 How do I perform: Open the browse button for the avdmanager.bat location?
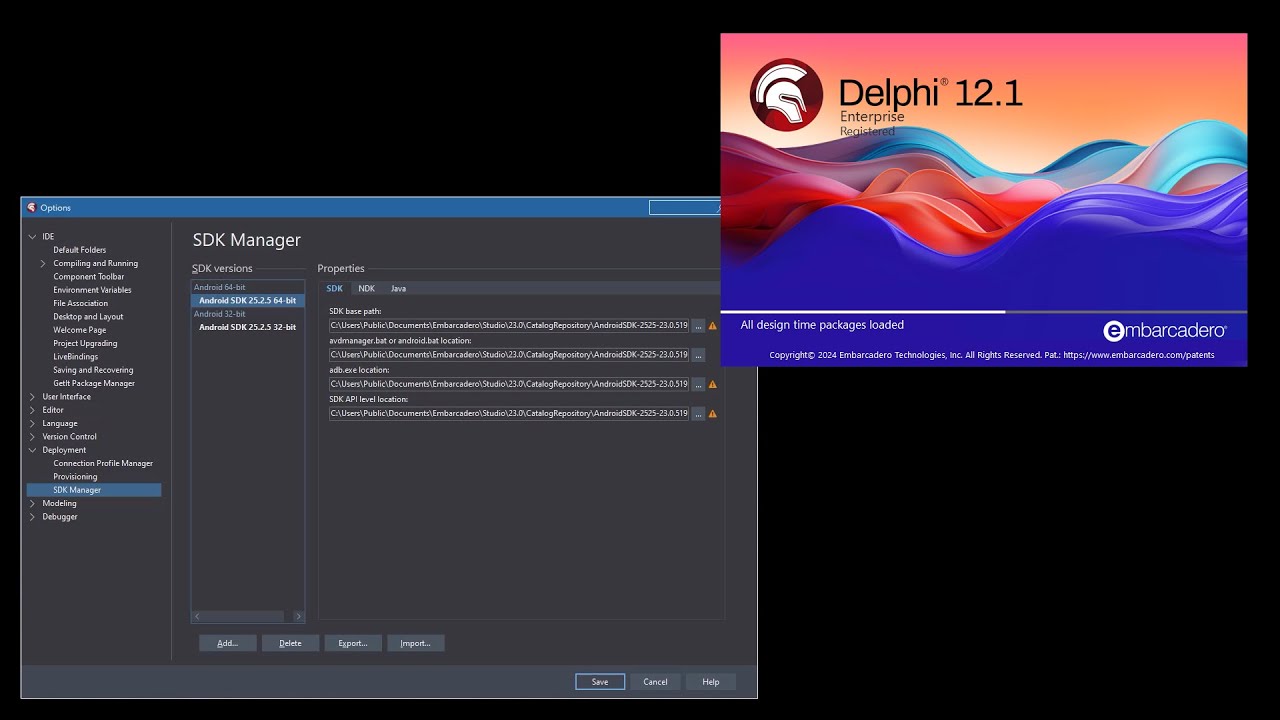pyautogui.click(x=698, y=355)
